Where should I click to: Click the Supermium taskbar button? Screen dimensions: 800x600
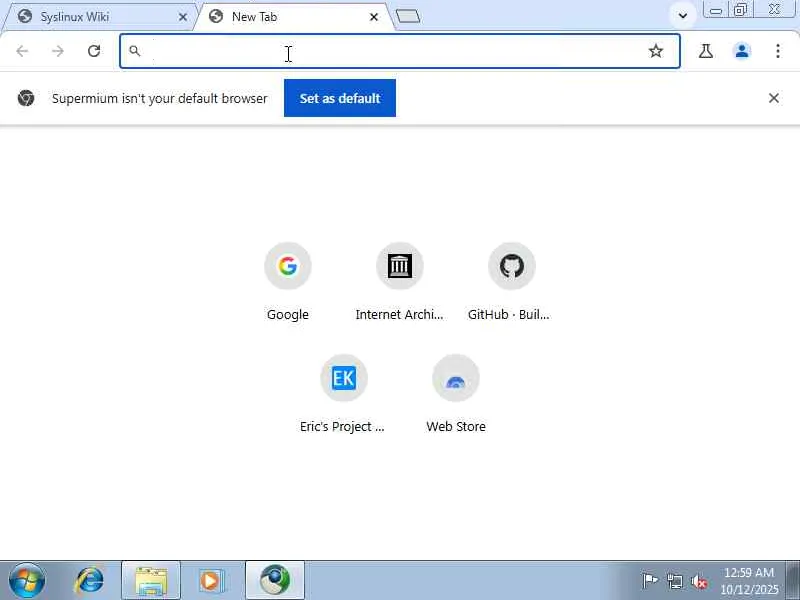(x=275, y=581)
